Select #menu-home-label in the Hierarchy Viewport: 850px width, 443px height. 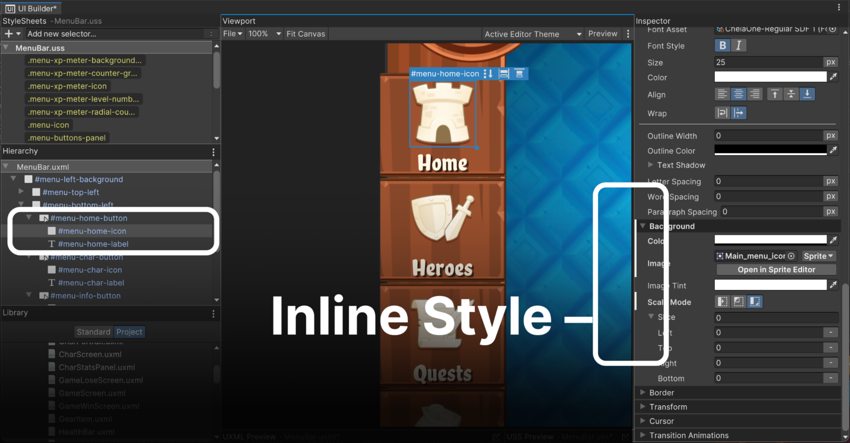point(92,244)
